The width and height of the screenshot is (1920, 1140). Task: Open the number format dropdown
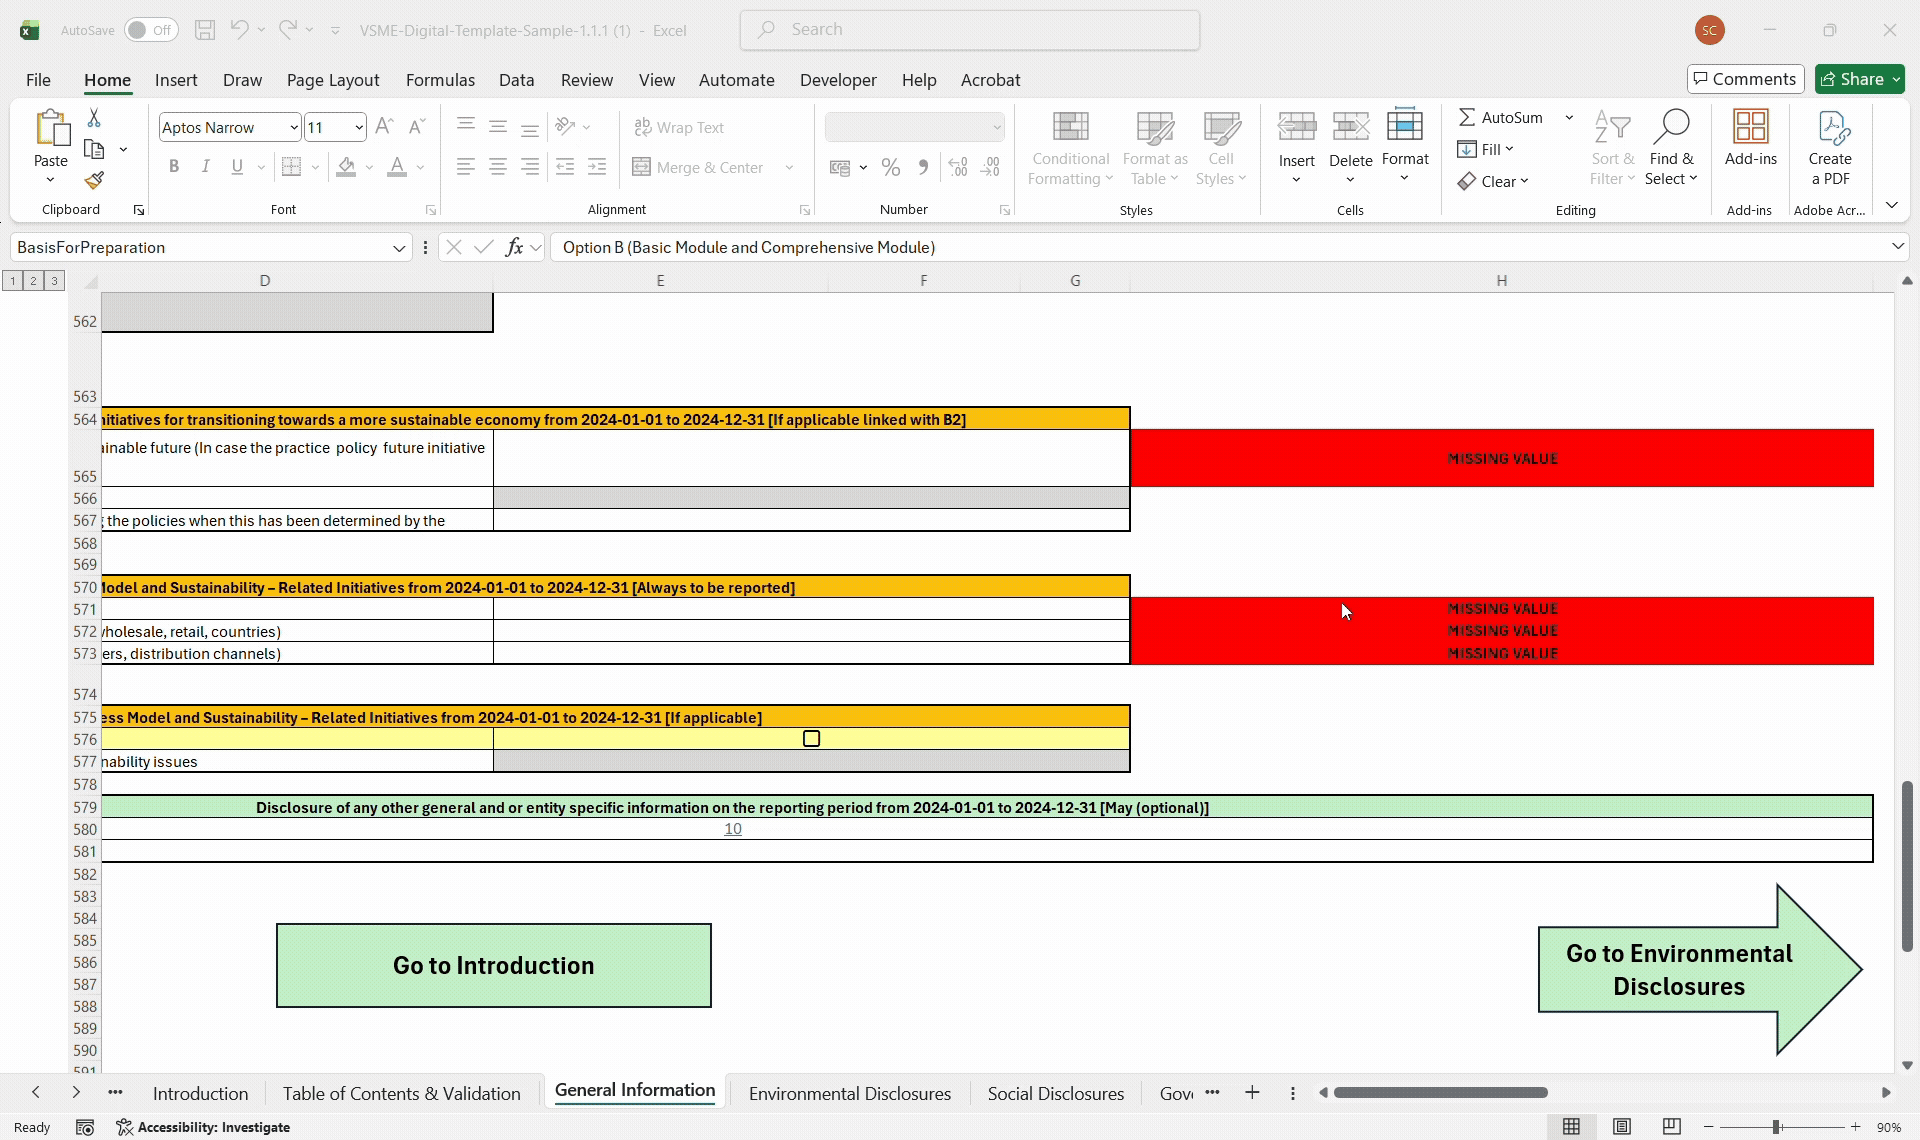996,127
